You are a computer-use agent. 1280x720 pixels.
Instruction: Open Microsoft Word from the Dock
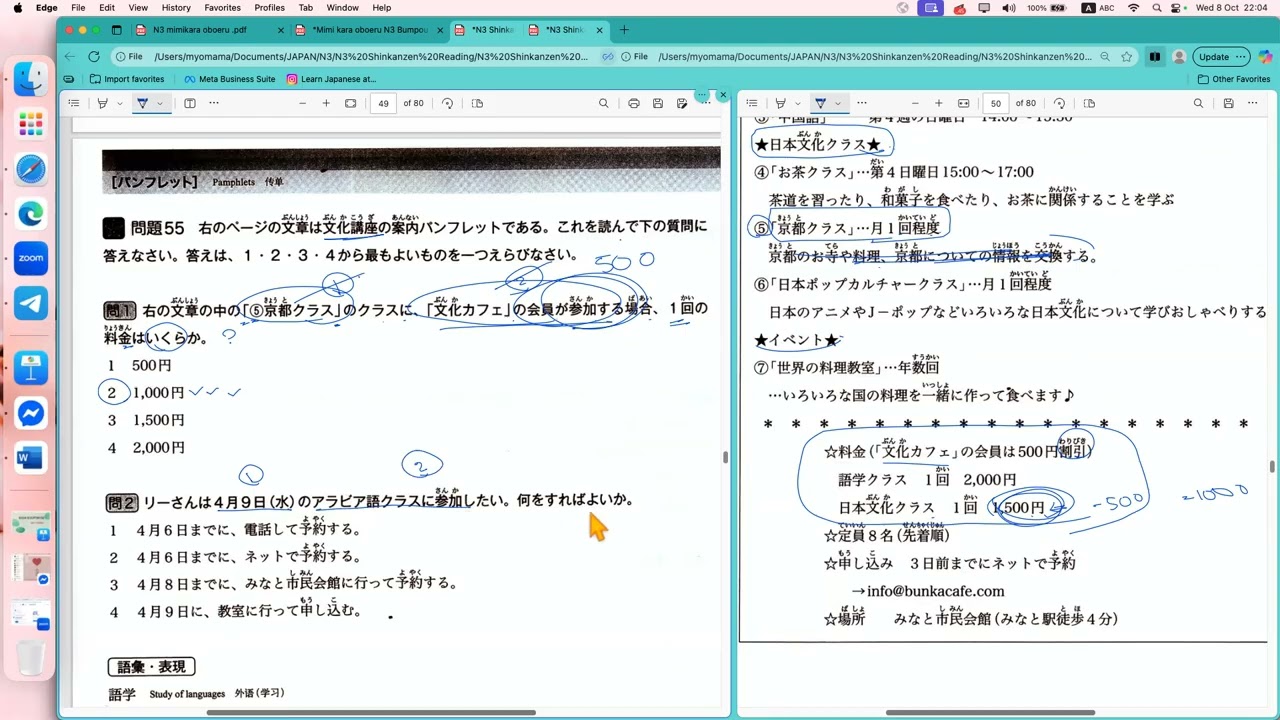[30, 459]
